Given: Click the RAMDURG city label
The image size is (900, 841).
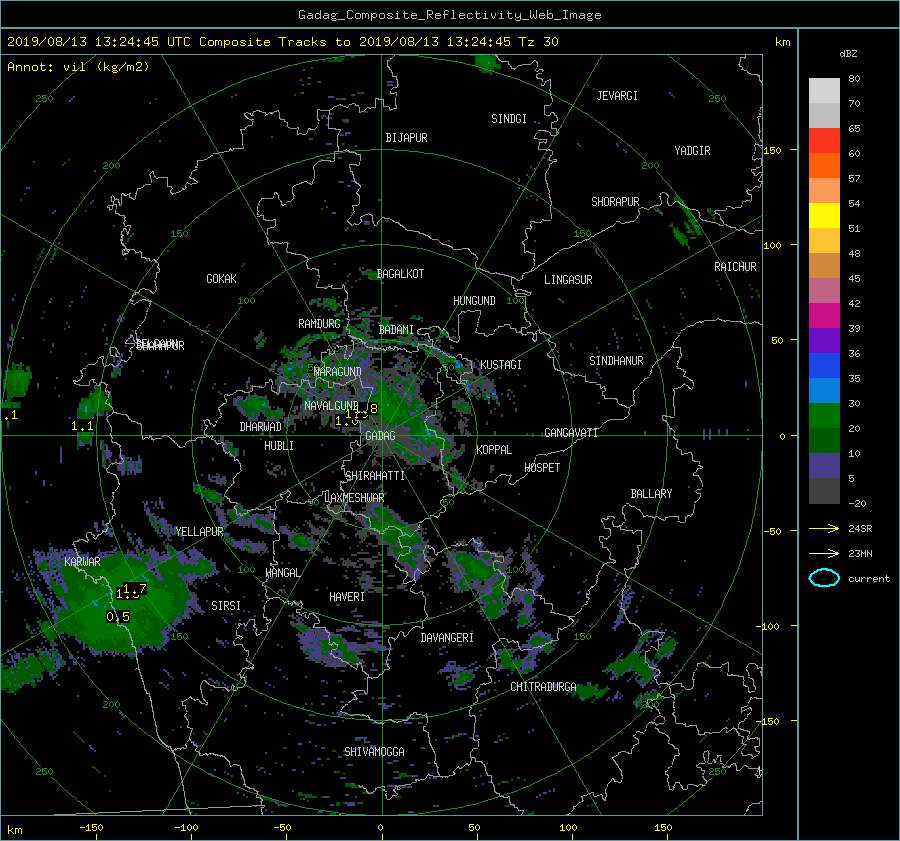Looking at the screenshot, I should click(319, 324).
